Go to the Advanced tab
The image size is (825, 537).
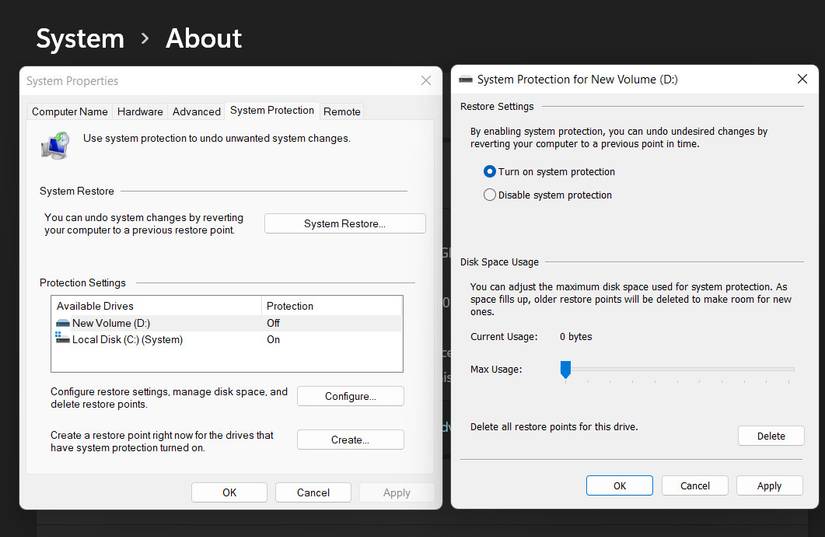click(x=196, y=112)
